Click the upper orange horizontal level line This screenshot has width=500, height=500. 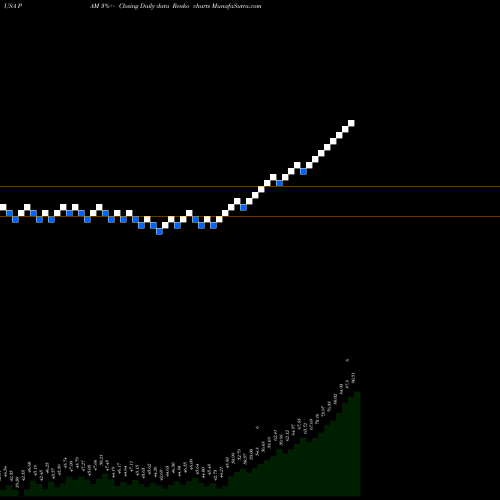[250, 186]
